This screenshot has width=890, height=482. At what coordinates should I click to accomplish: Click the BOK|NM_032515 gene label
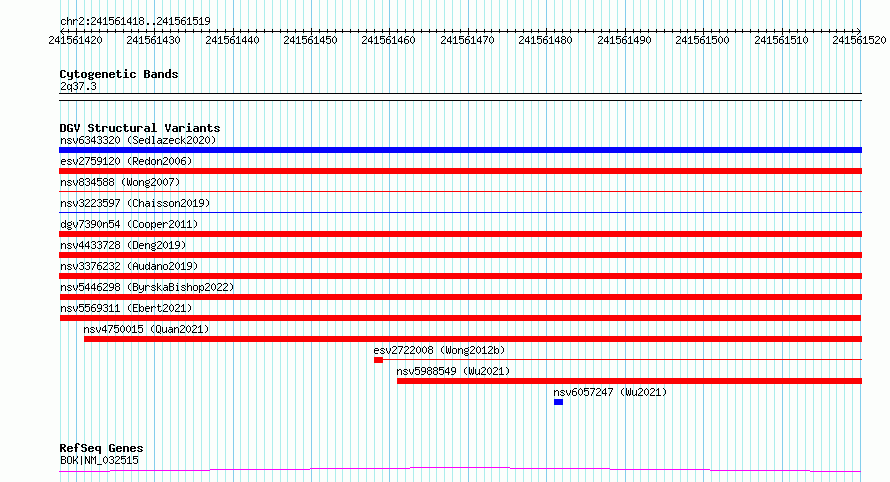click(x=99, y=460)
